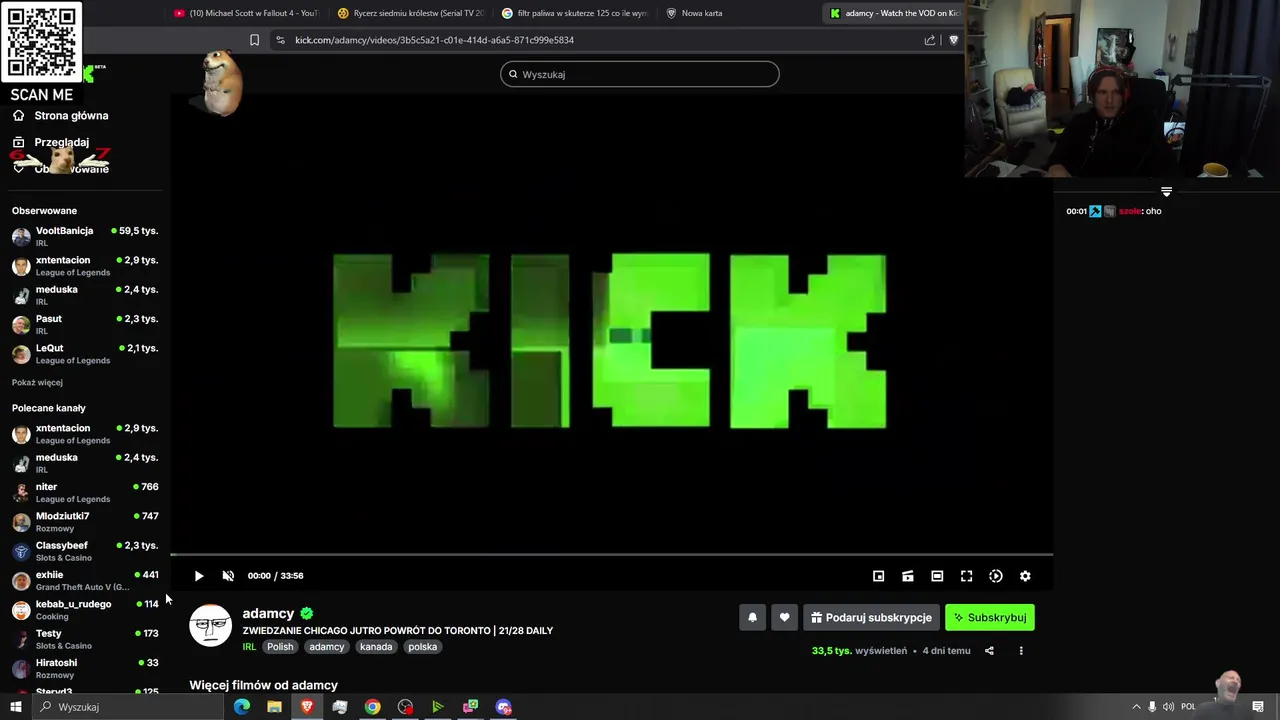Open volume control in system tray
Image resolution: width=1280 pixels, height=720 pixels.
pyautogui.click(x=1168, y=707)
